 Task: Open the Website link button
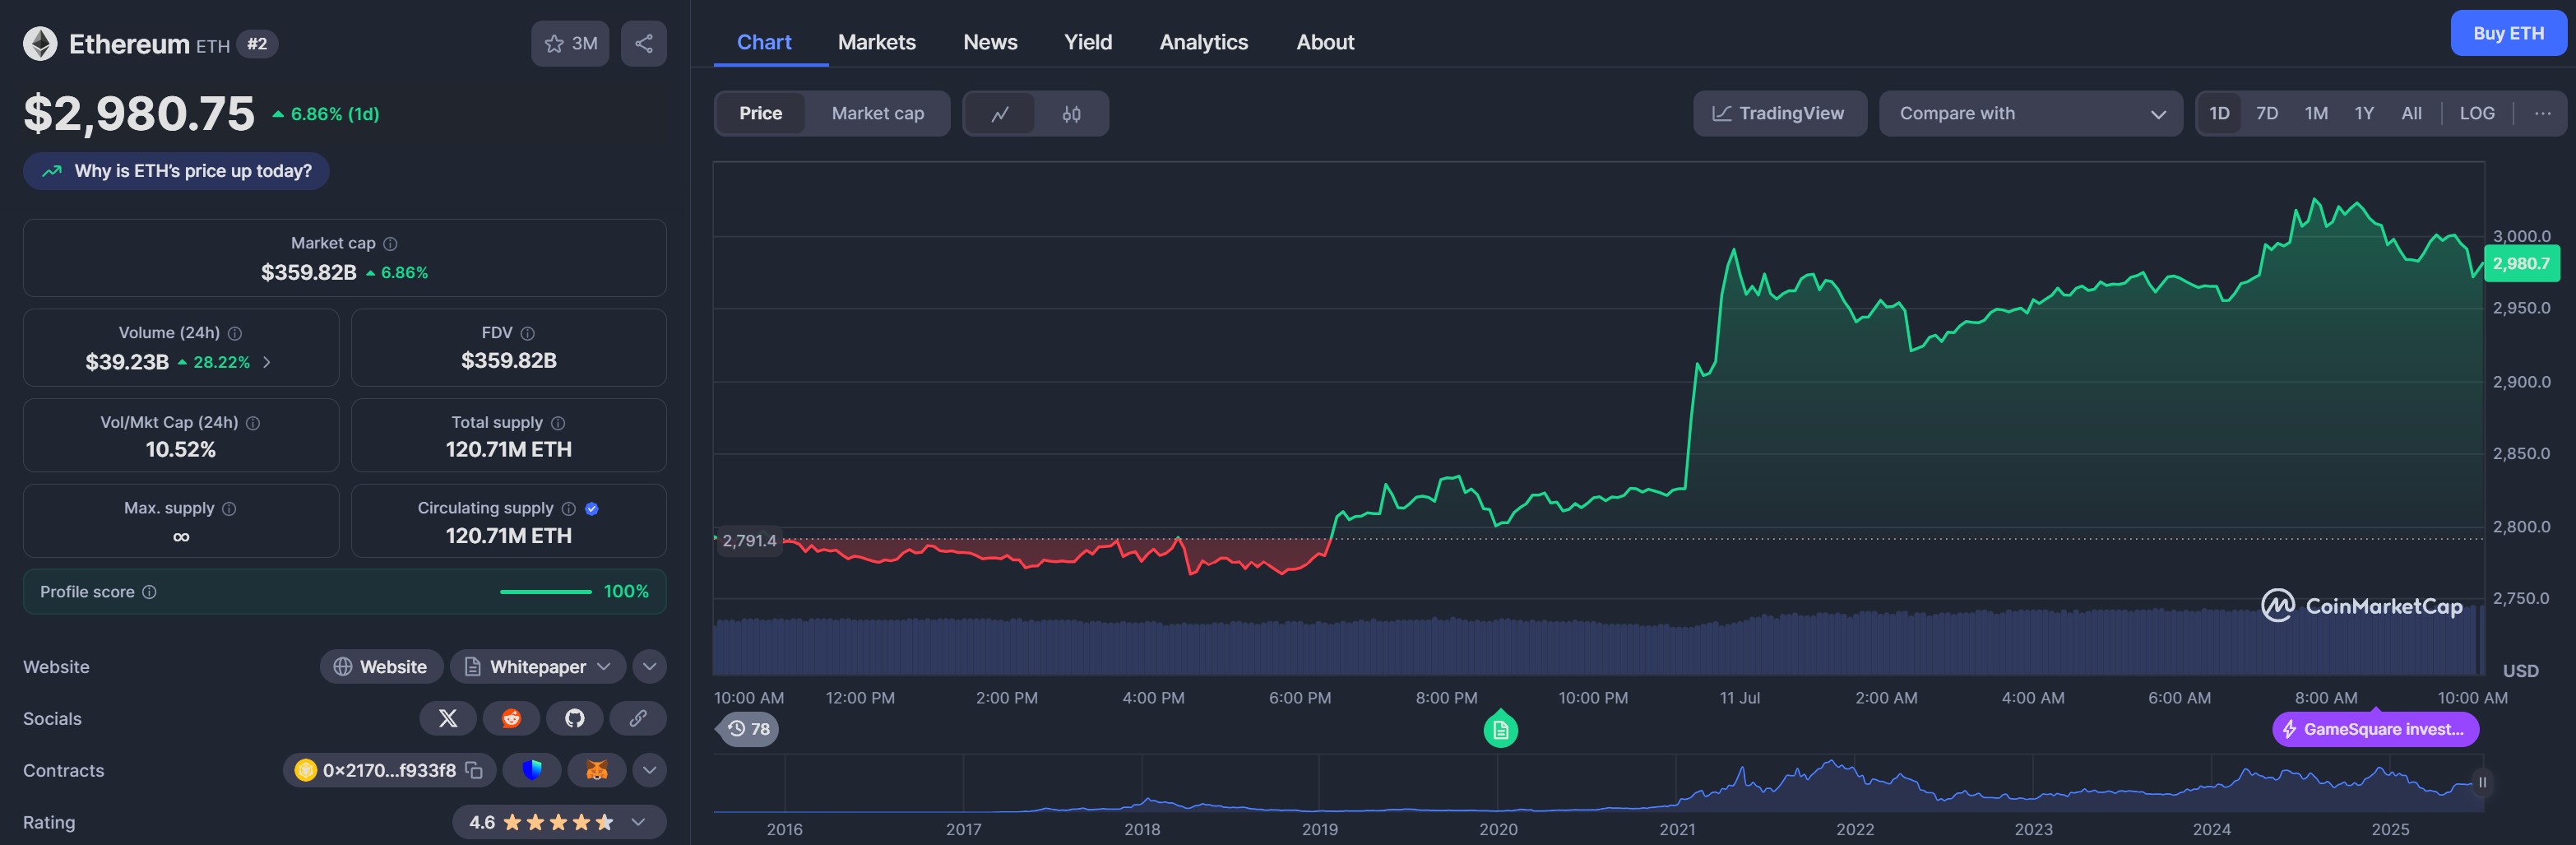pos(381,666)
